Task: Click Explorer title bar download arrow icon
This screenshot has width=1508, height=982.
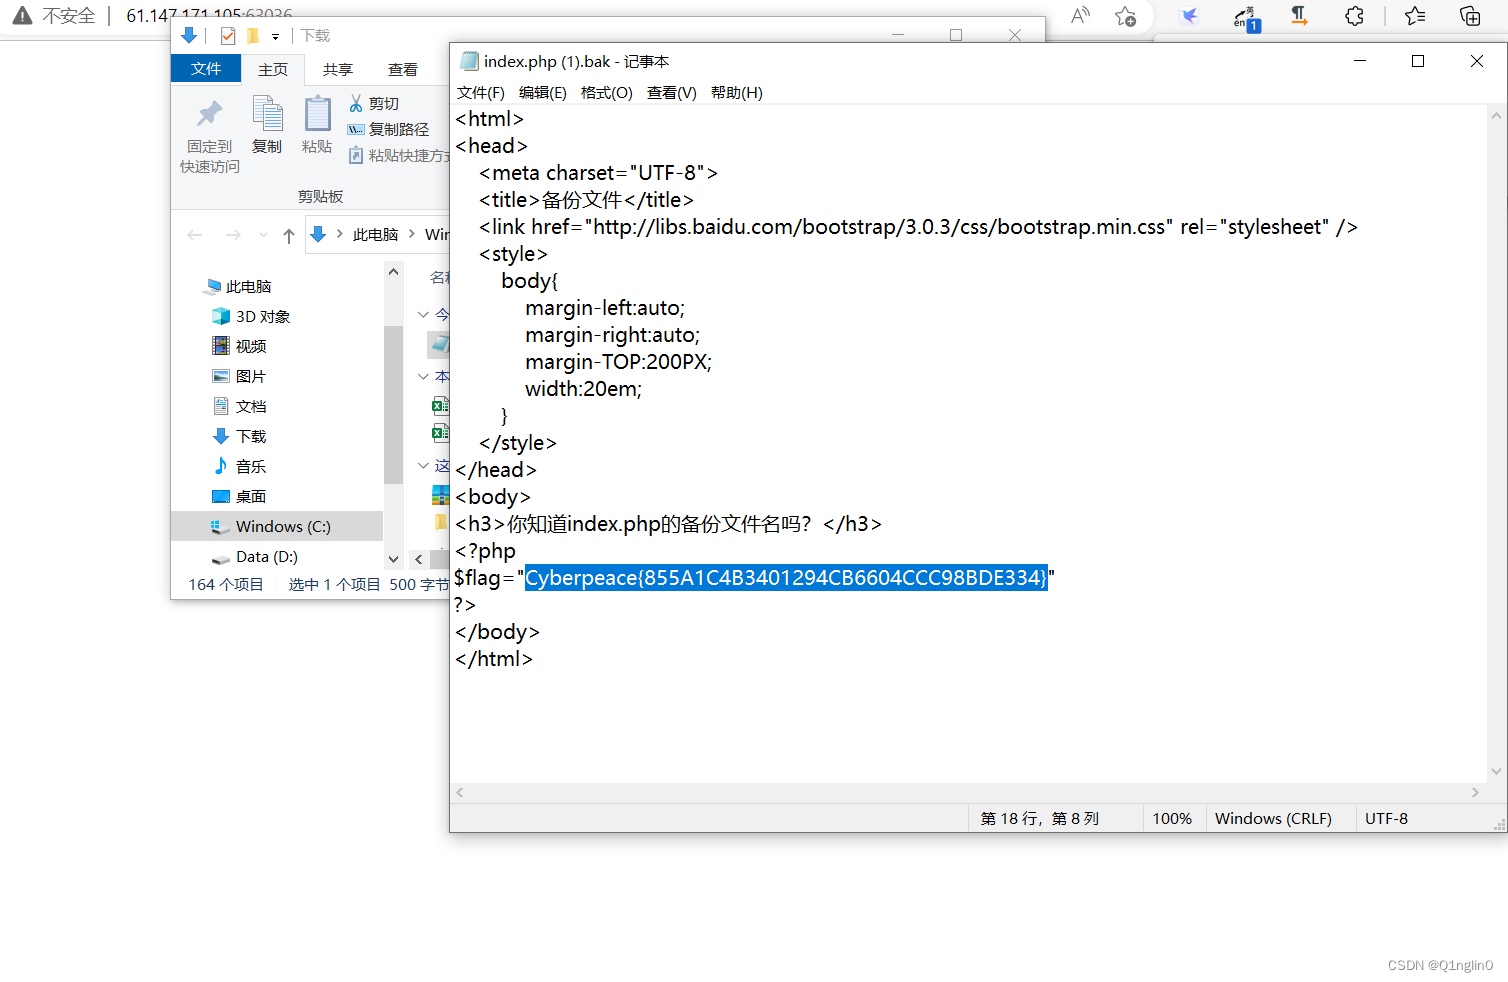Action: (189, 35)
